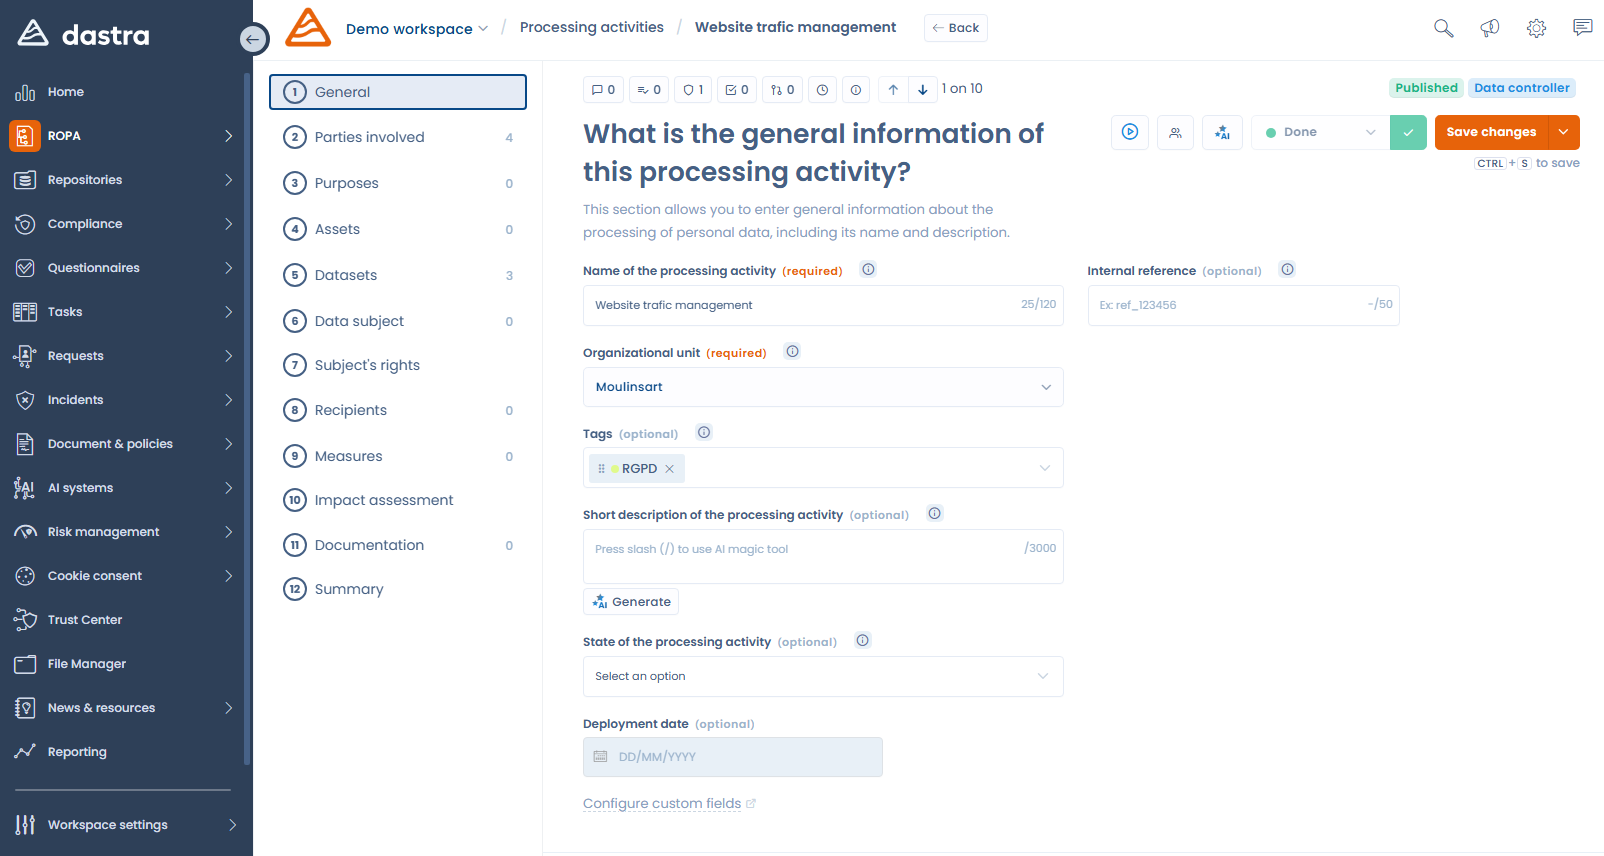Remove the RGPD tag
Image resolution: width=1604 pixels, height=856 pixels.
(x=669, y=469)
